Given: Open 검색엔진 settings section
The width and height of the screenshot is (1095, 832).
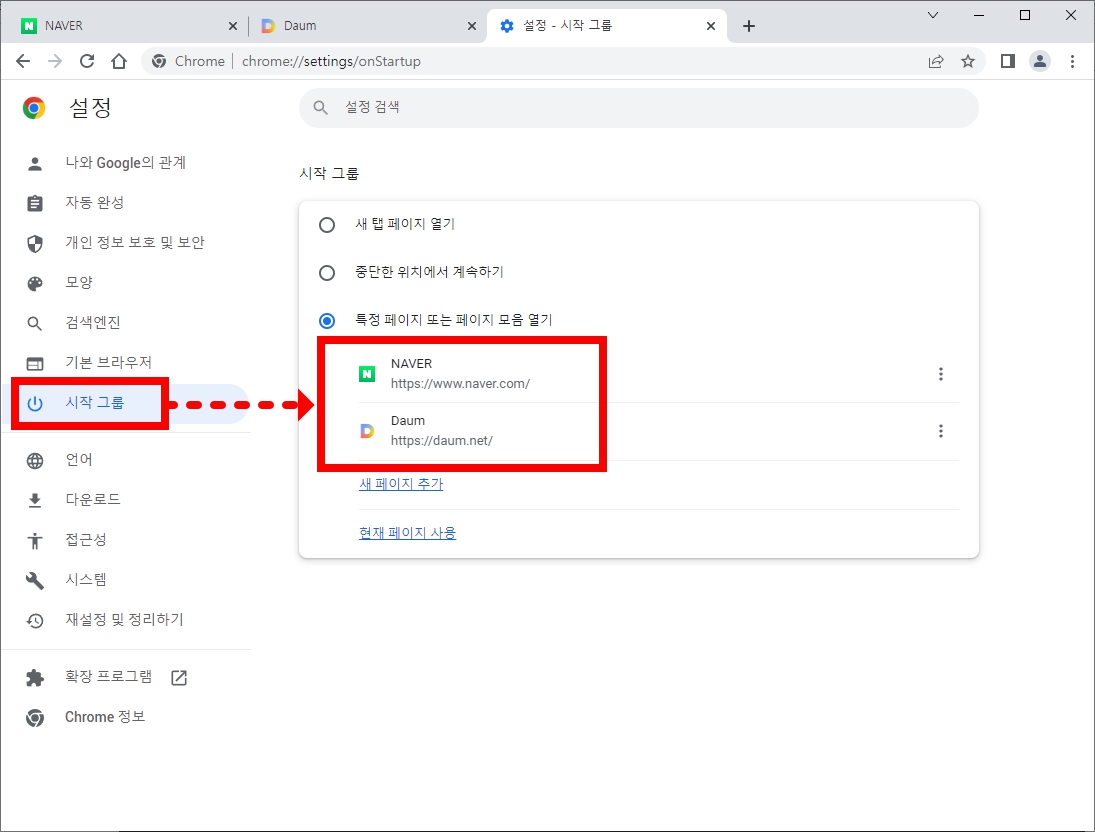Looking at the screenshot, I should coord(126,323).
